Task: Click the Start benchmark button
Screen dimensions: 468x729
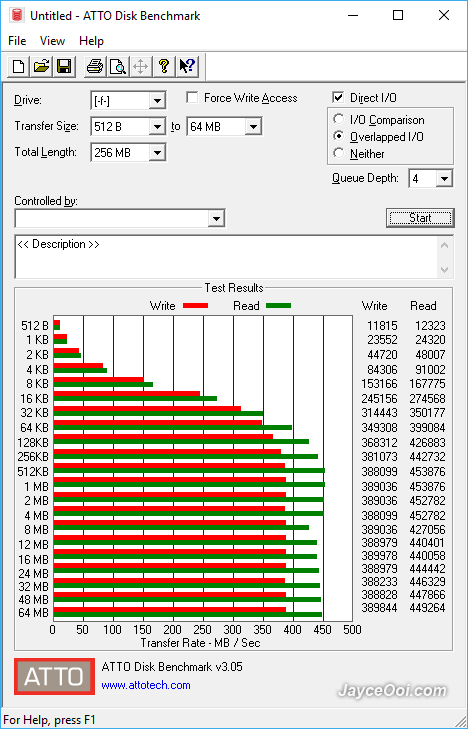Action: coord(420,218)
